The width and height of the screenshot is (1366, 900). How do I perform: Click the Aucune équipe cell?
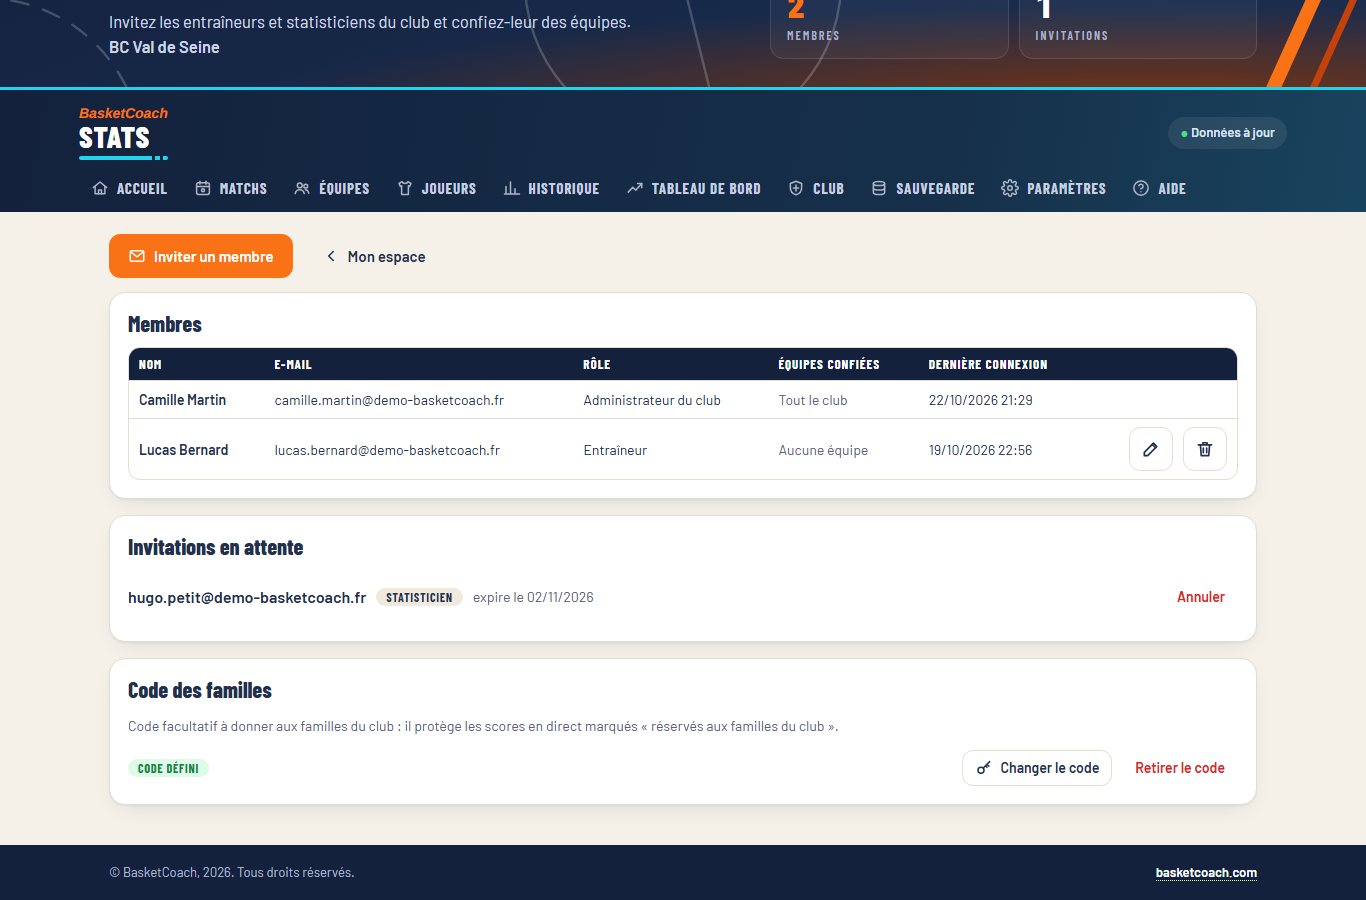(x=823, y=450)
